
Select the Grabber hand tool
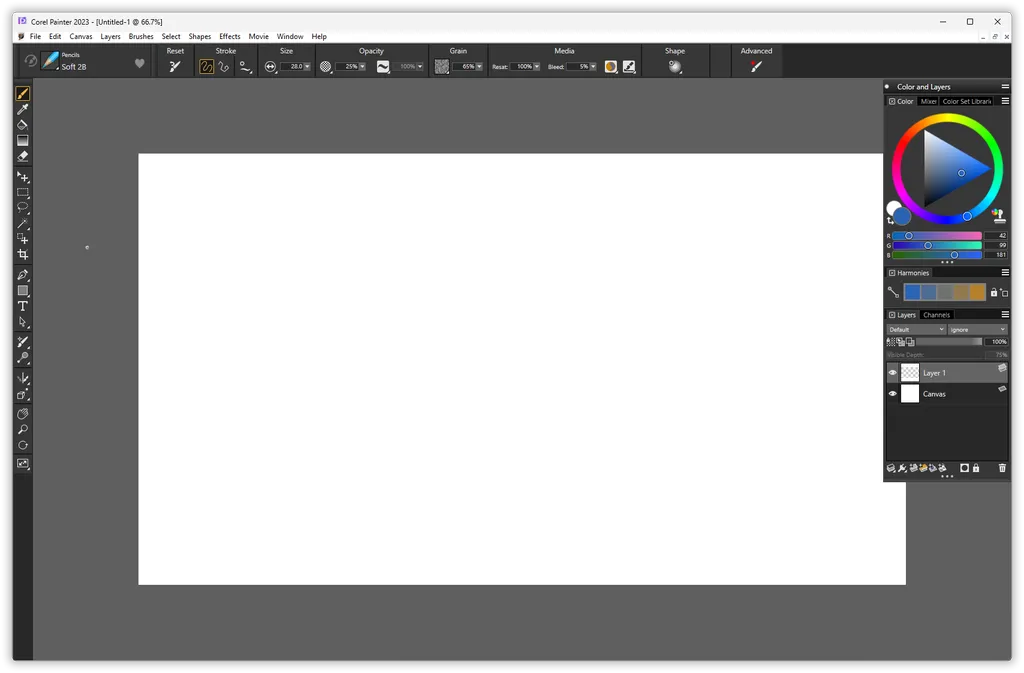pyautogui.click(x=22, y=414)
